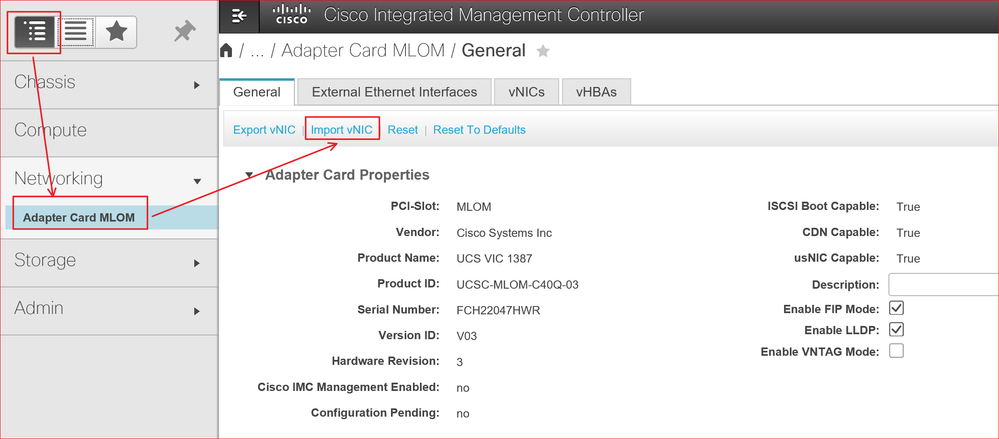999x439 pixels.
Task: Toggle the navigation menu collapse icon
Action: [x=239, y=15]
